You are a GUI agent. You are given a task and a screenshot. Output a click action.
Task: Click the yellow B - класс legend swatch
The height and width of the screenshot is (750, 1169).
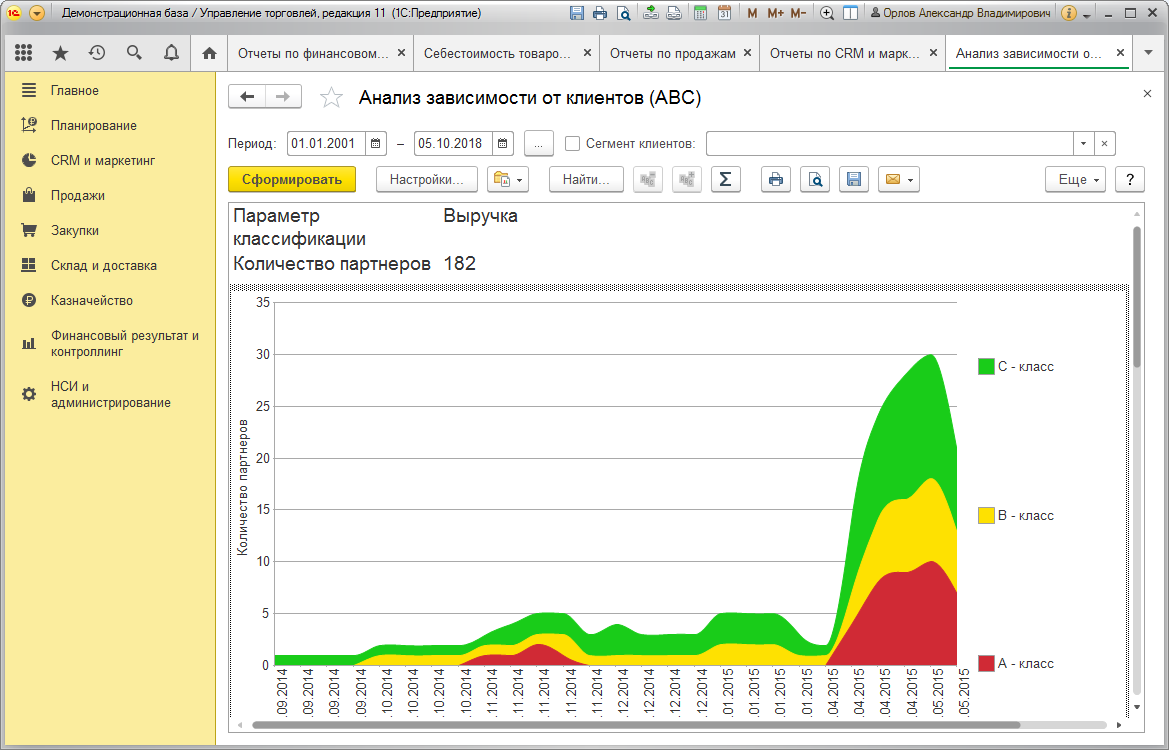pyautogui.click(x=986, y=516)
